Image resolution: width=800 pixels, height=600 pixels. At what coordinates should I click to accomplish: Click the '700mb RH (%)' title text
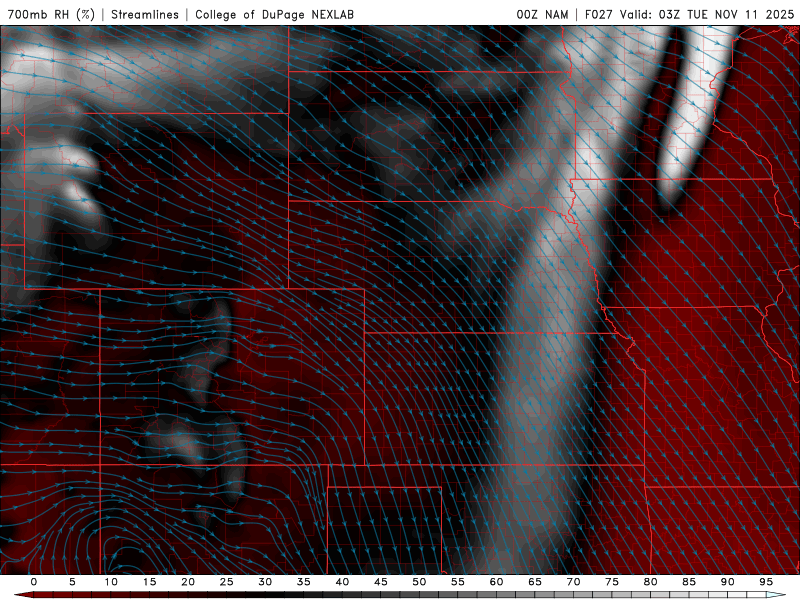[x=52, y=14]
